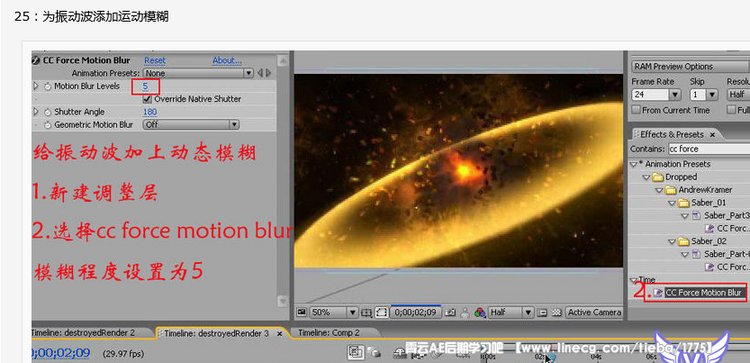
Task: Click the composition preview image
Action: click(x=458, y=171)
